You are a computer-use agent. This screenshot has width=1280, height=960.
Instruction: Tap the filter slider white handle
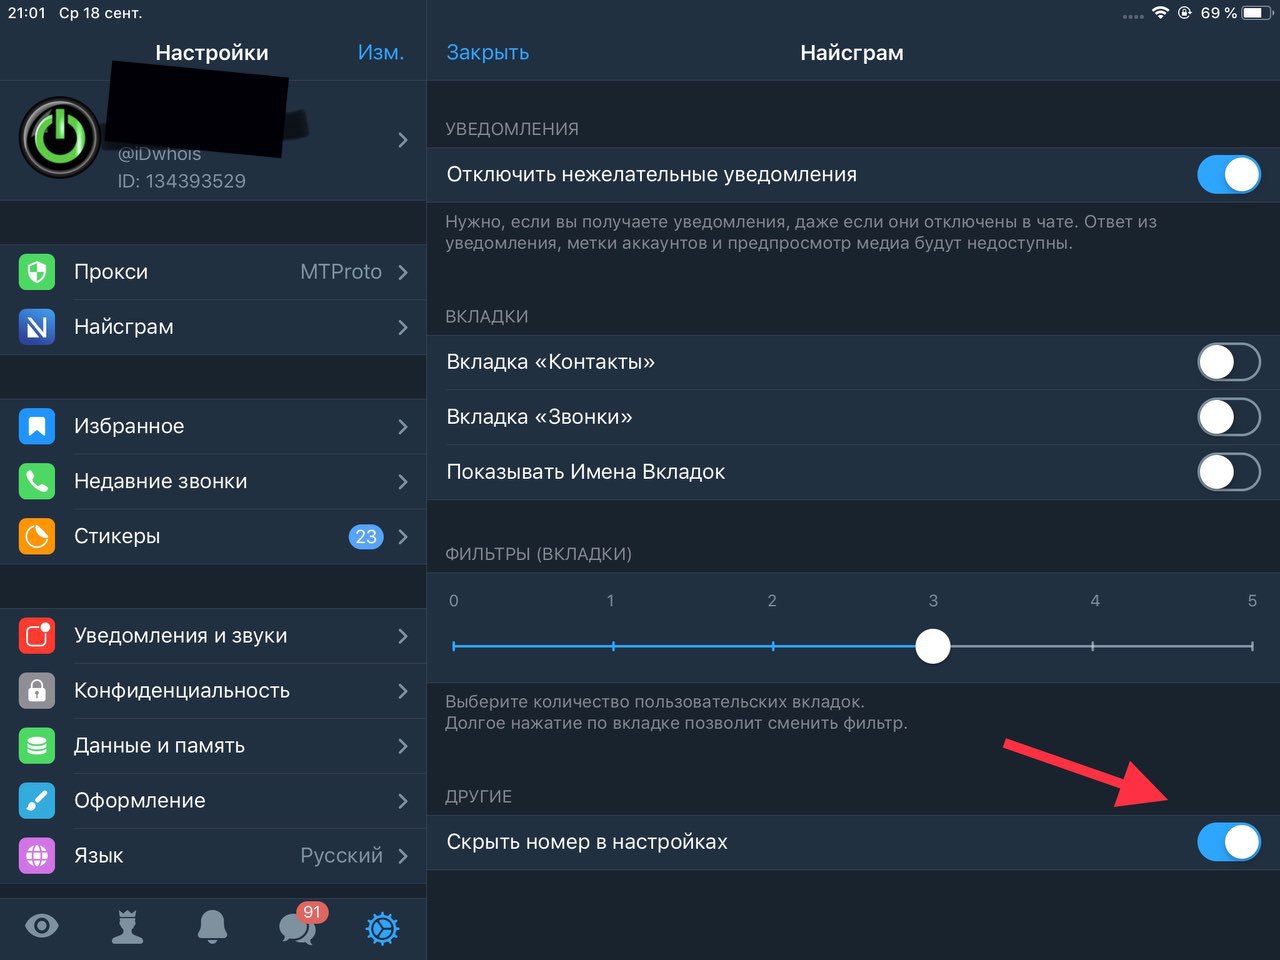[x=933, y=646]
